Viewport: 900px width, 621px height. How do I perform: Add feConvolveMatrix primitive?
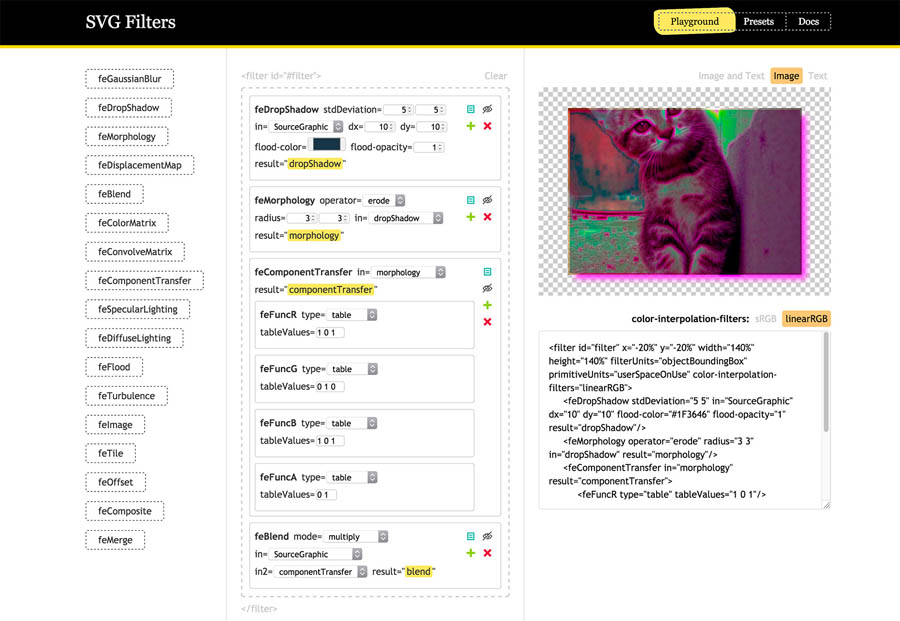(135, 251)
